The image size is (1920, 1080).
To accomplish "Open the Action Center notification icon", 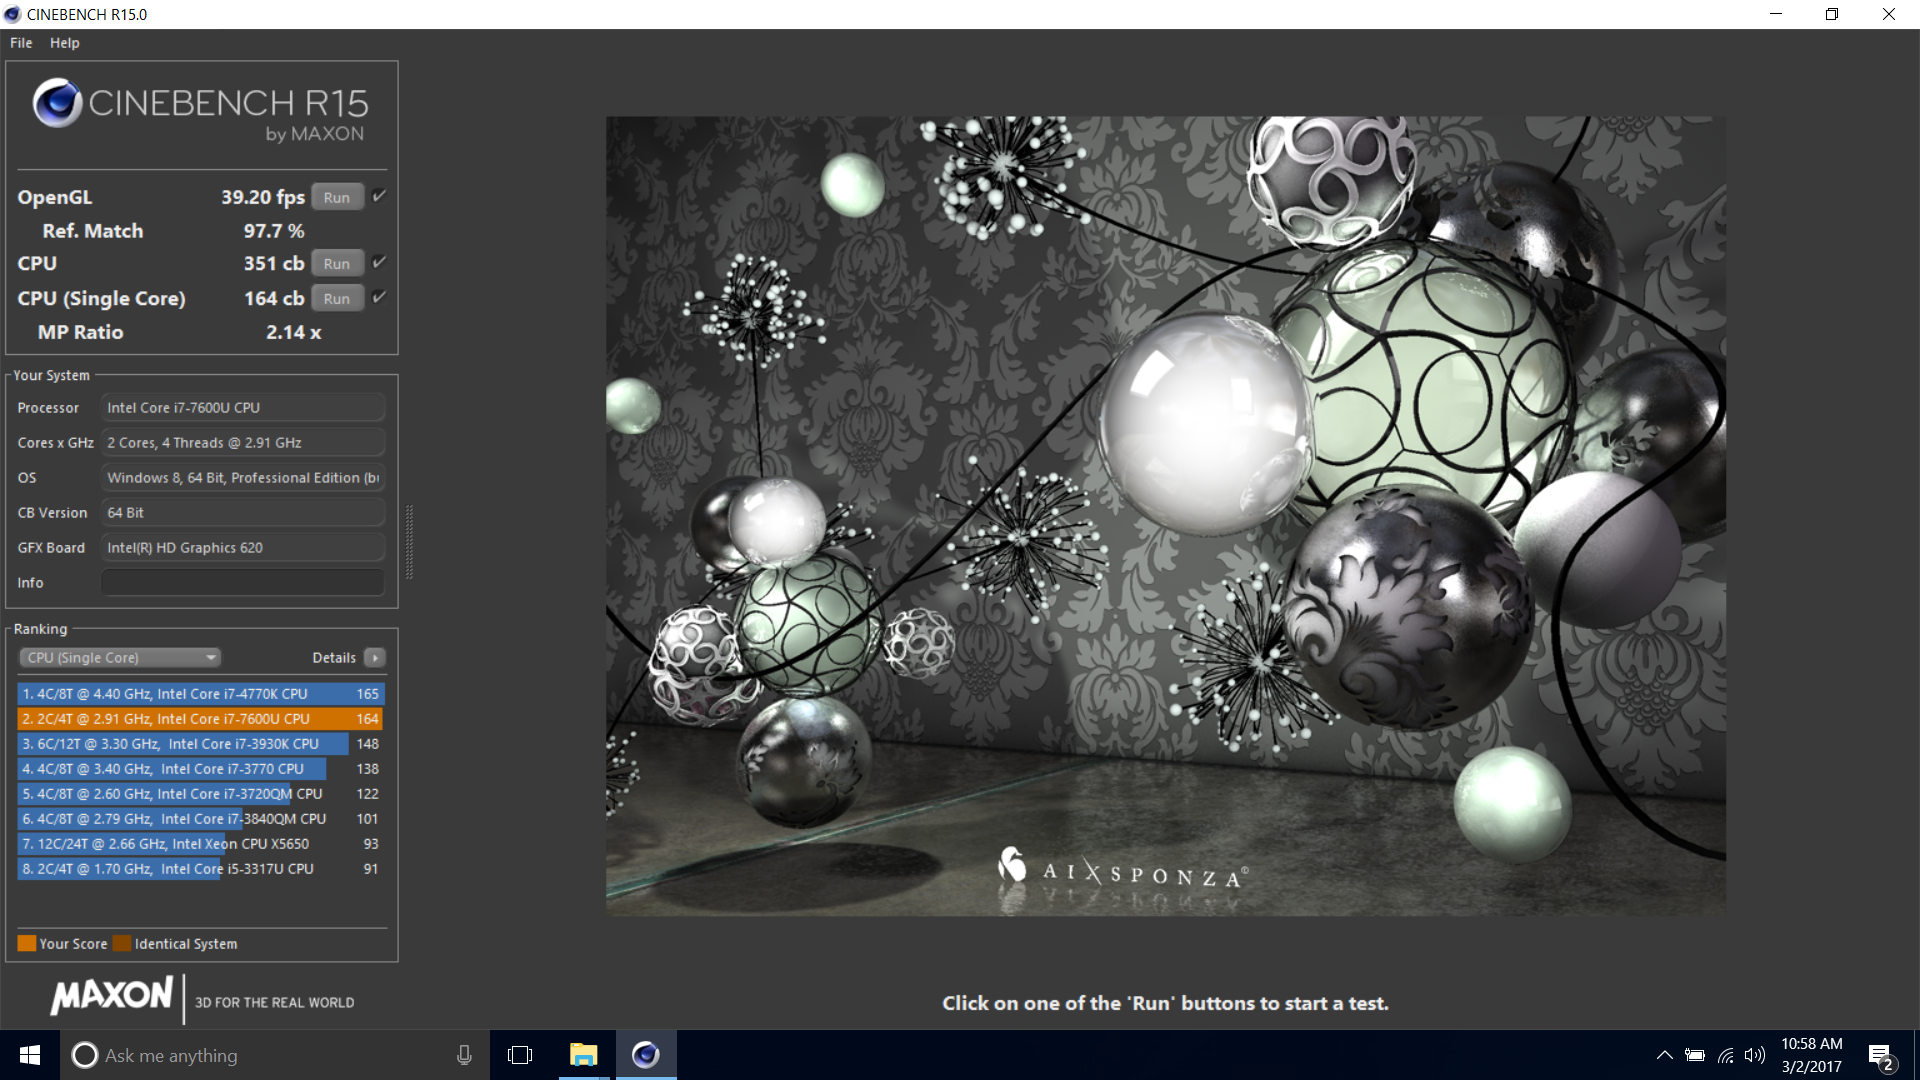I will click(1880, 1056).
